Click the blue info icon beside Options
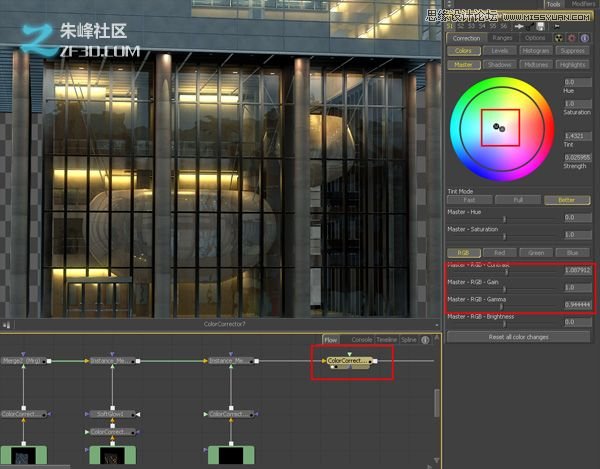This screenshot has height=469, width=600. [585, 38]
